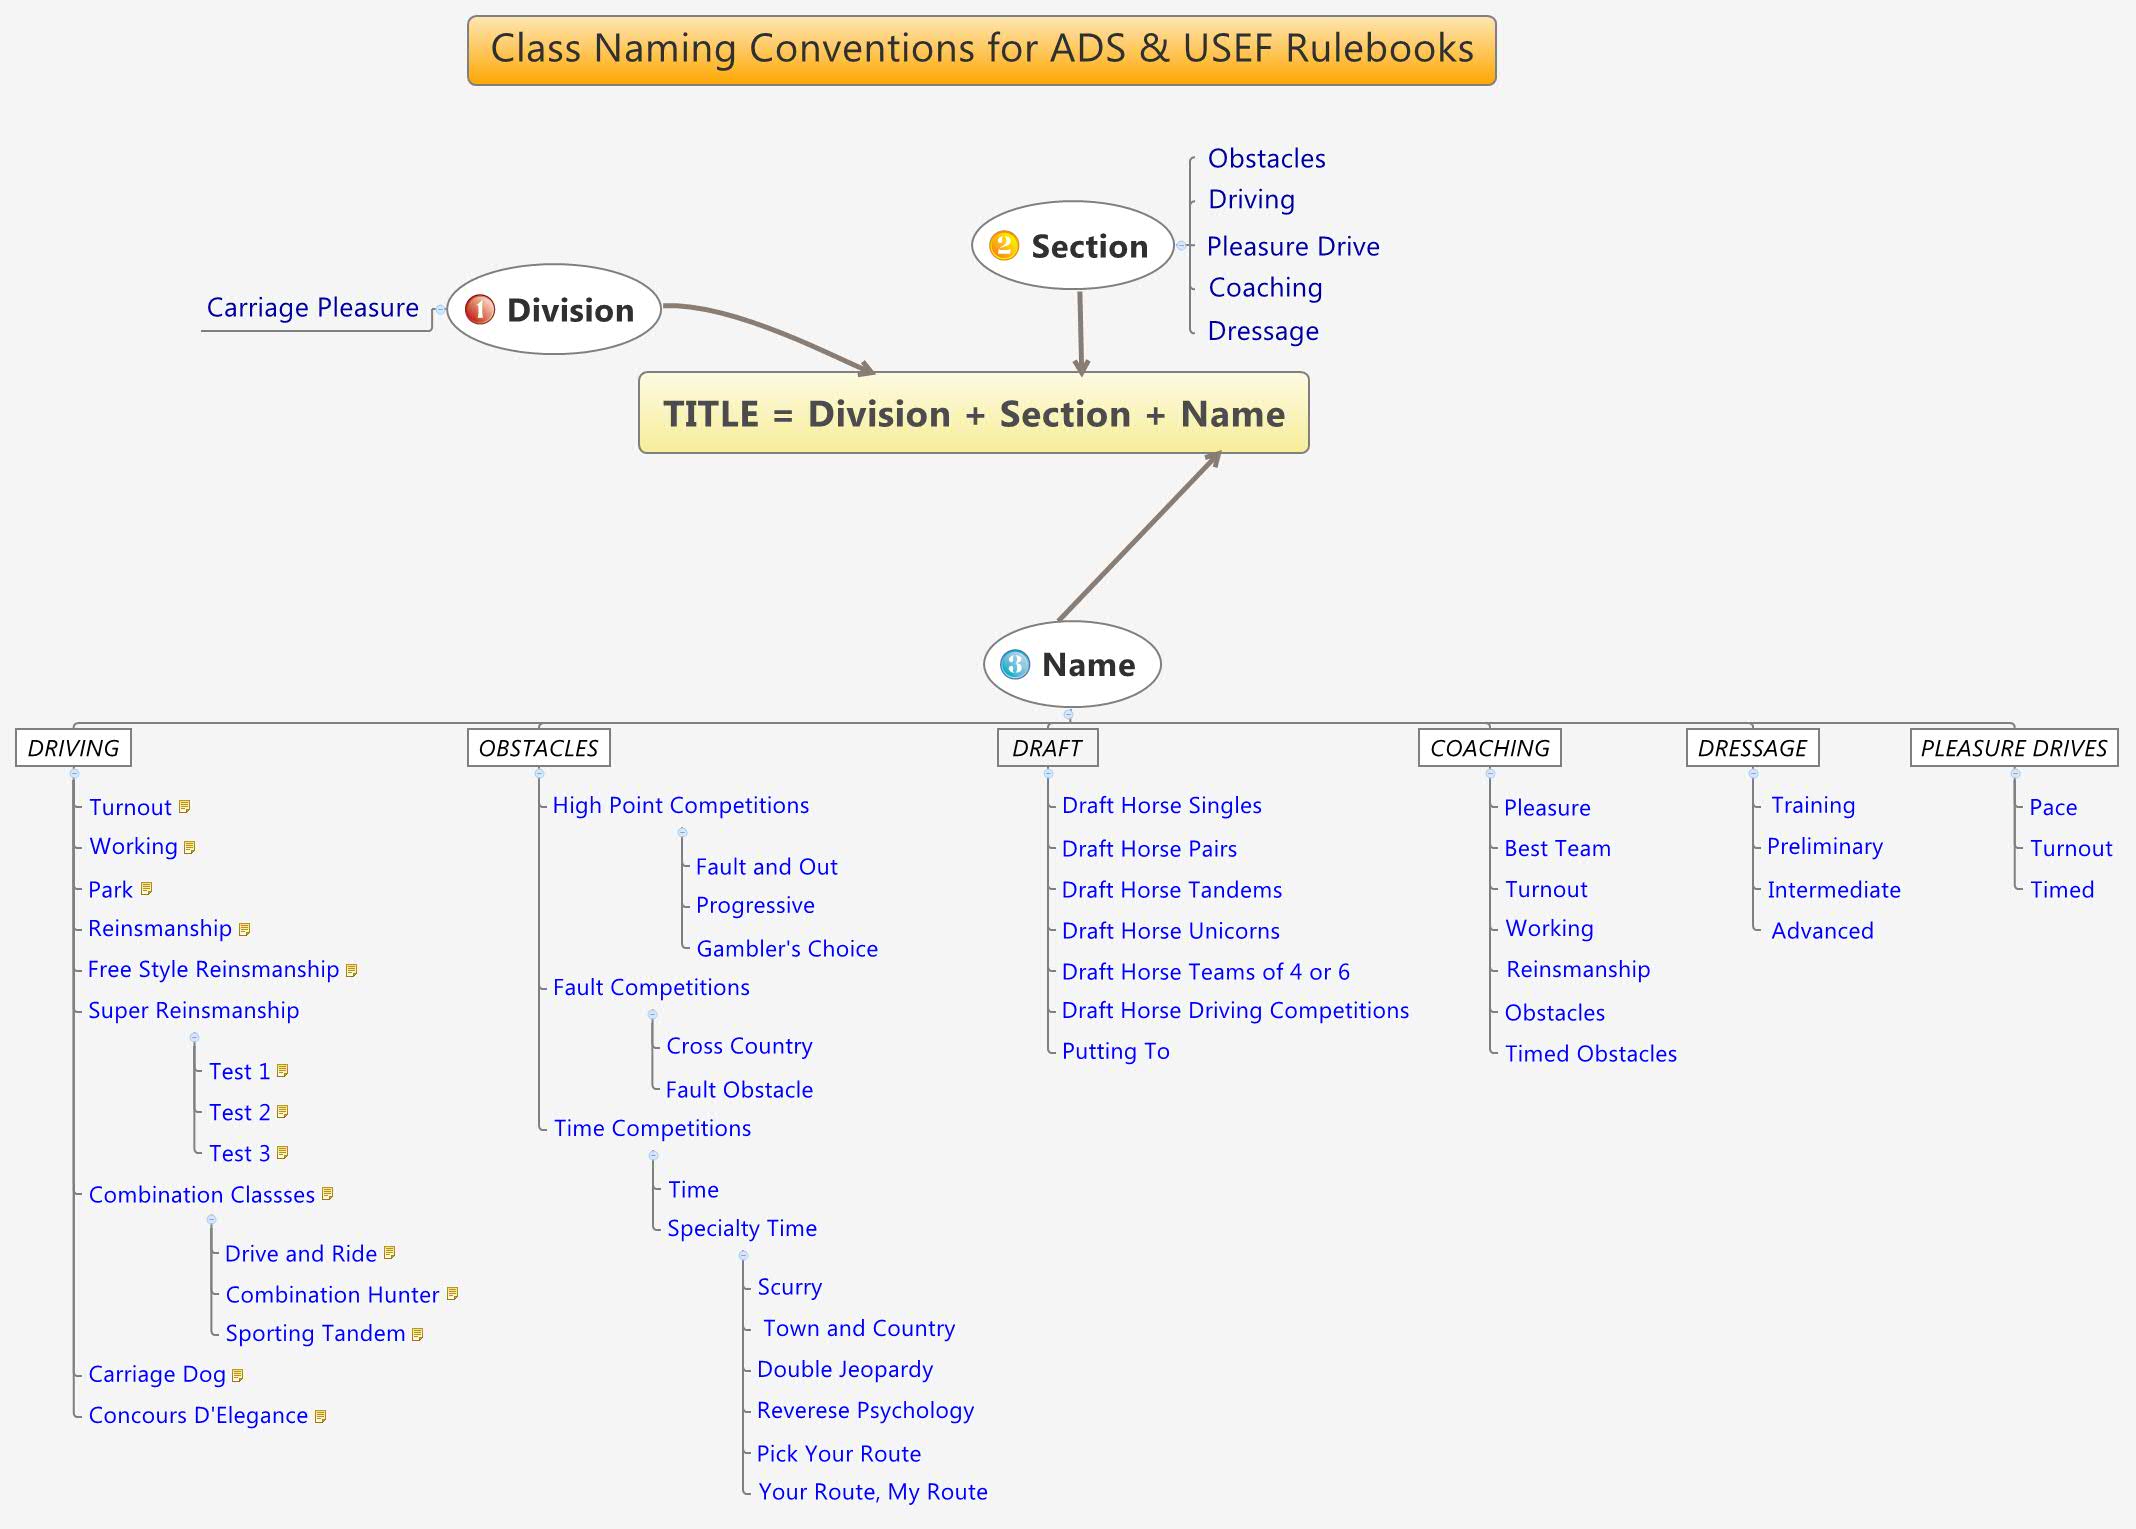Select the TITLE = Division + Section + Name box
2136x1529 pixels.
(973, 414)
